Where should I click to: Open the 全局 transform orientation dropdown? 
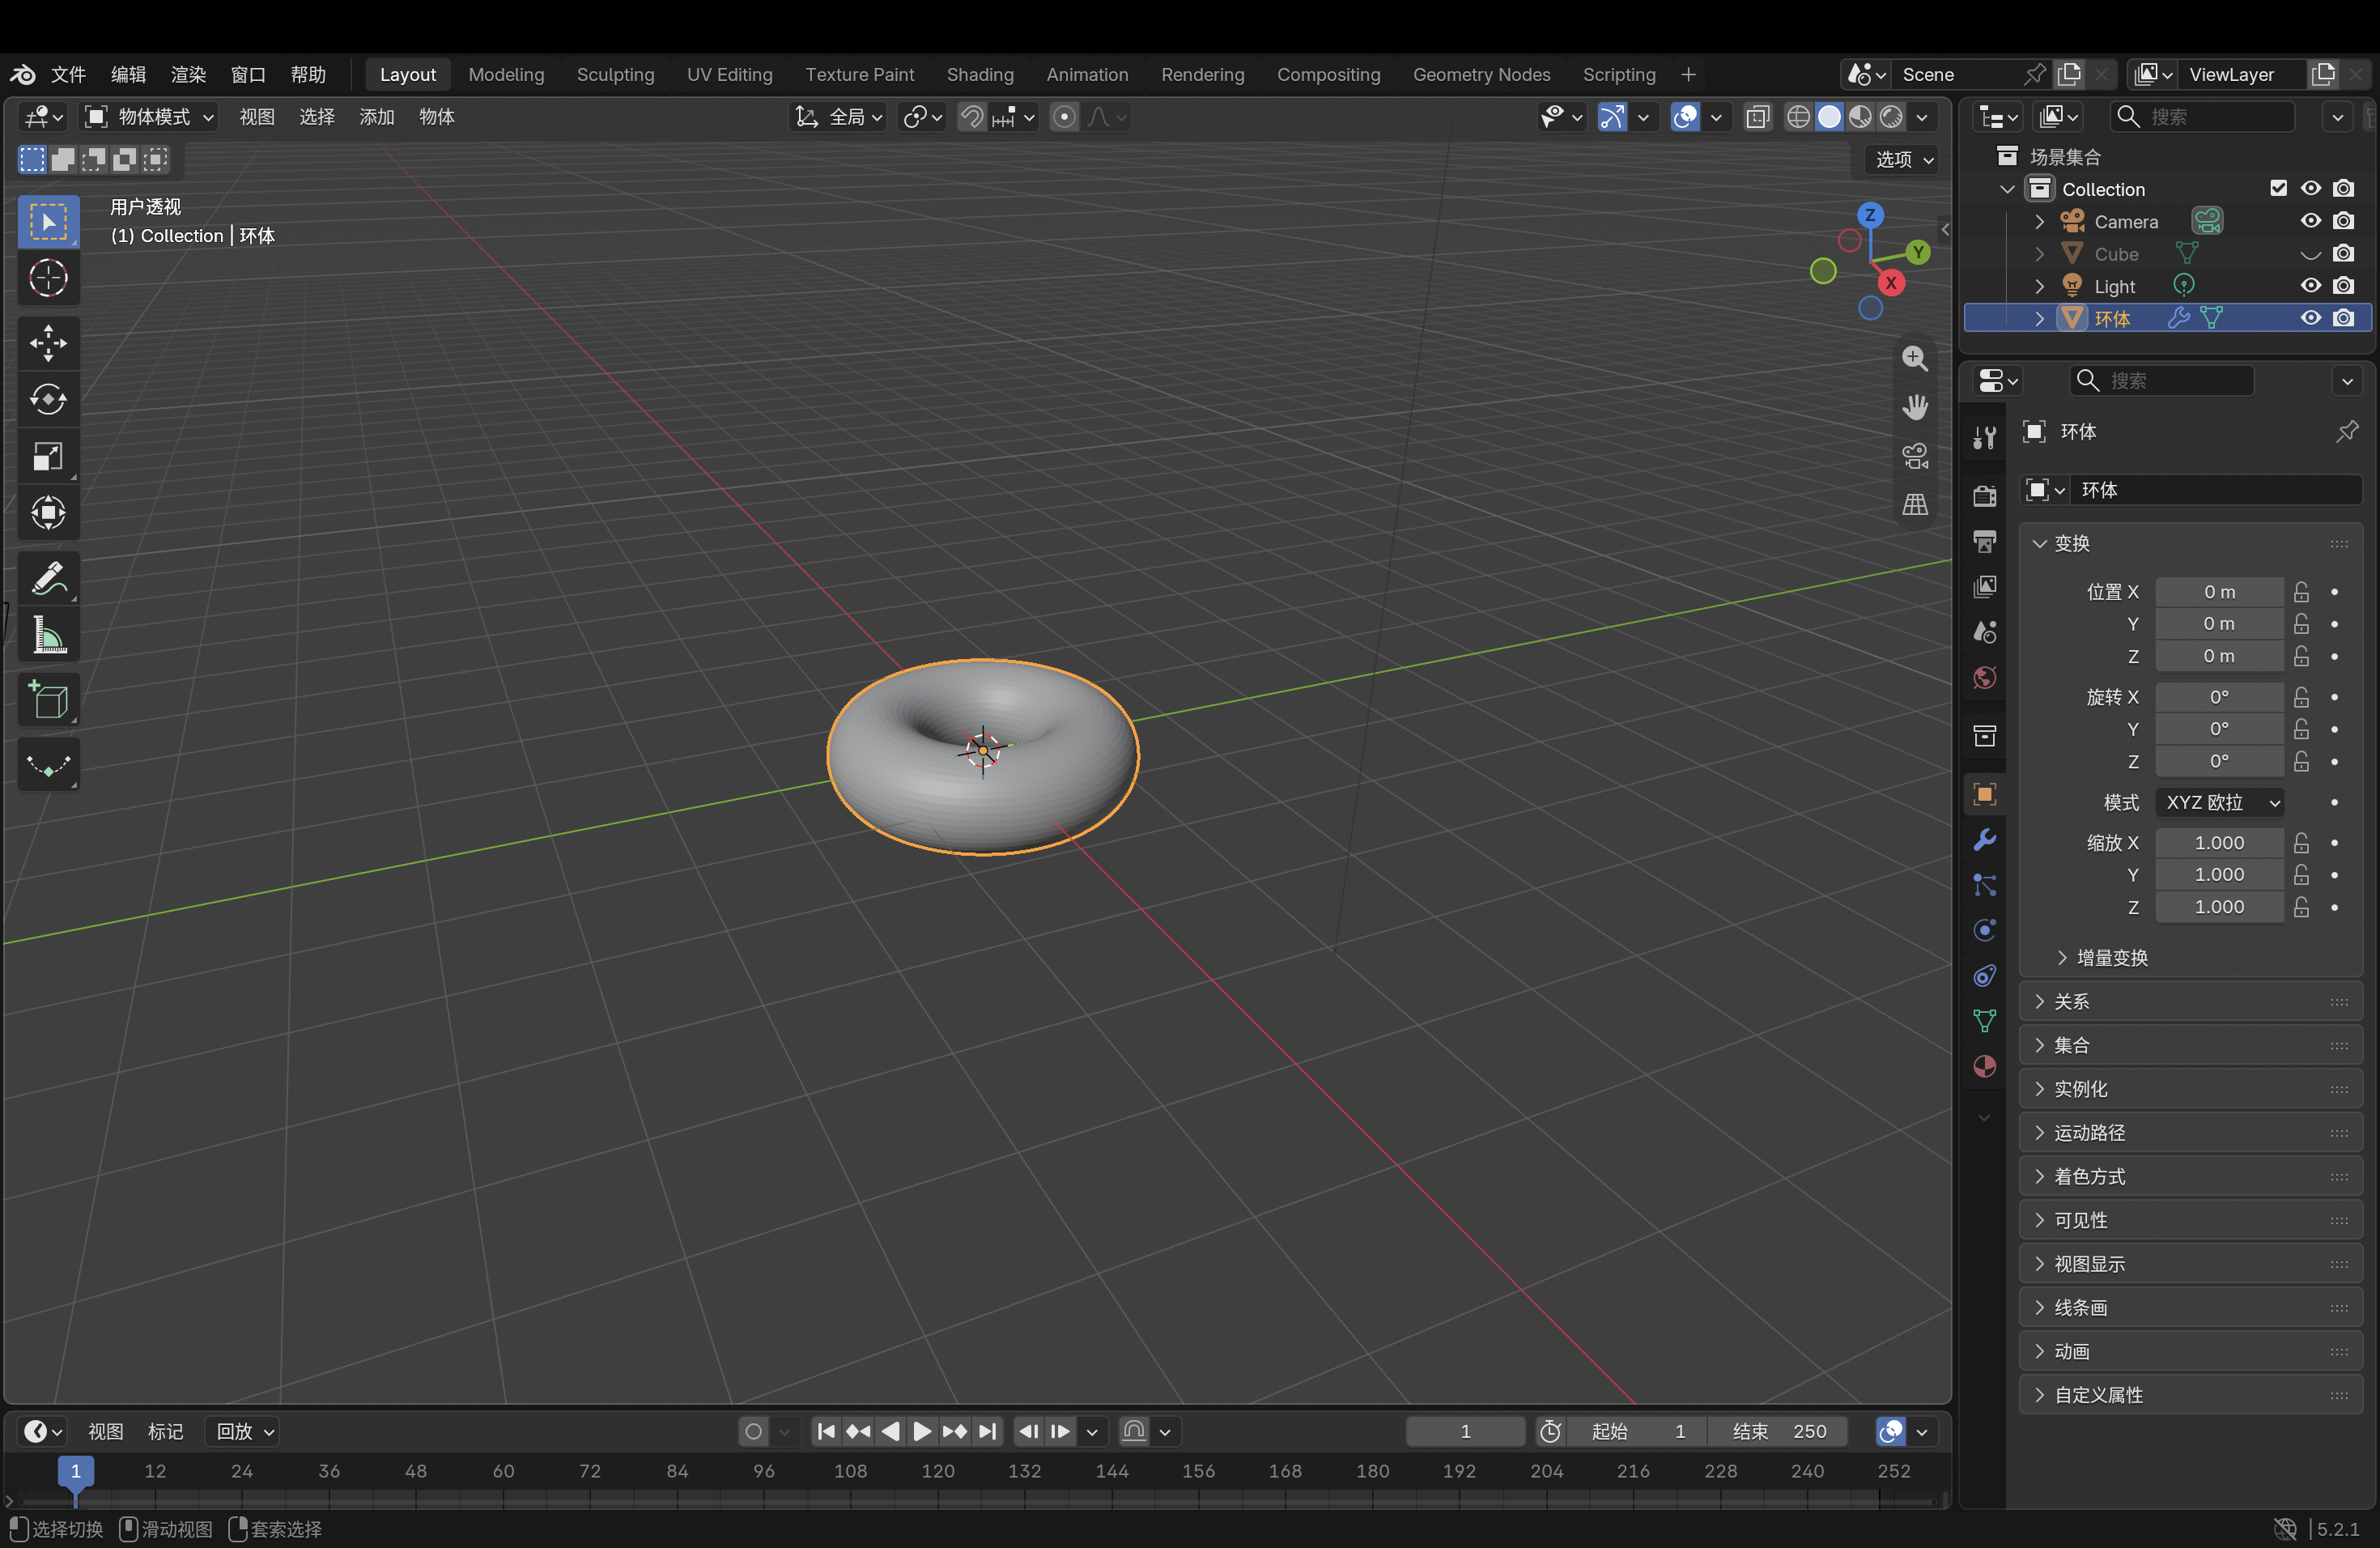(x=838, y=117)
